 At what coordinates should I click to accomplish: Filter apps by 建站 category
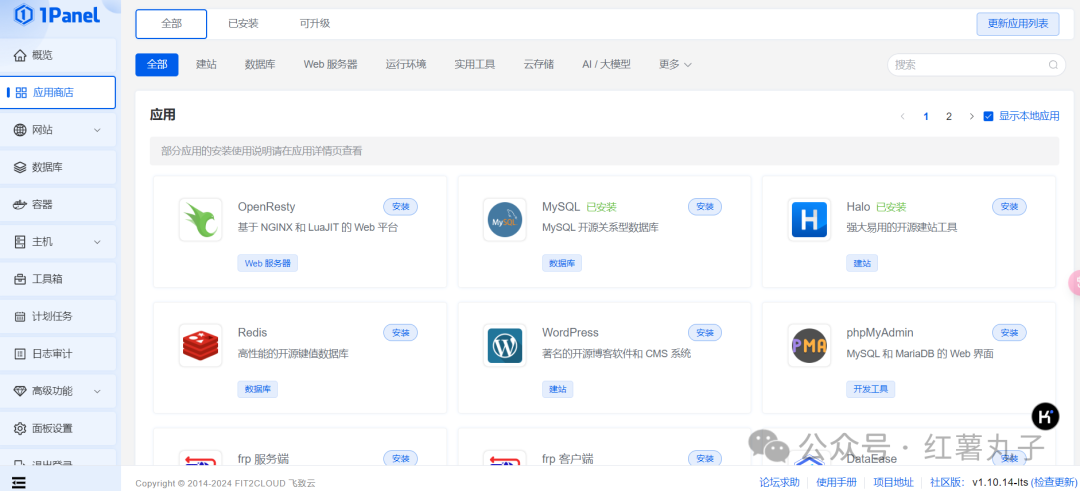[207, 64]
